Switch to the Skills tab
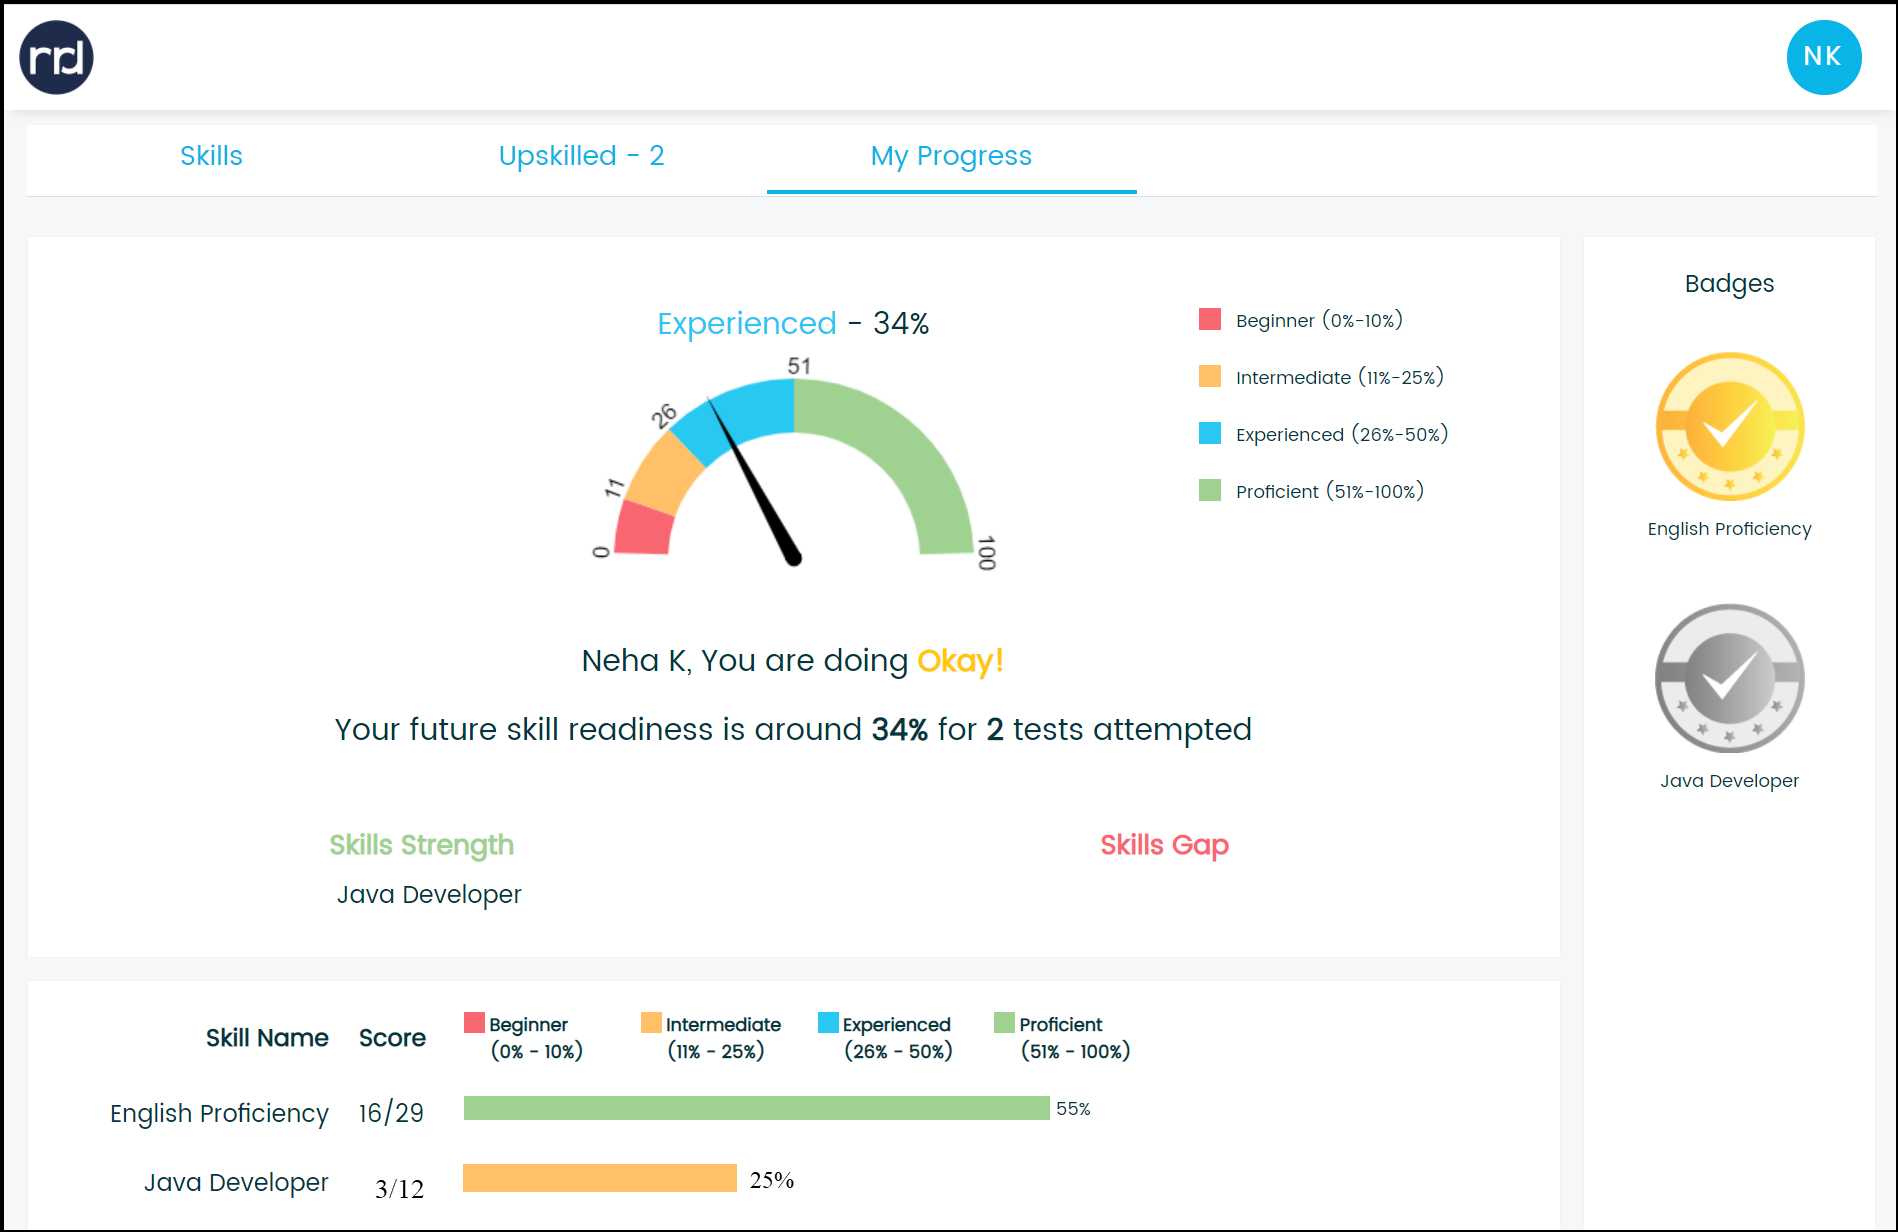 (211, 156)
